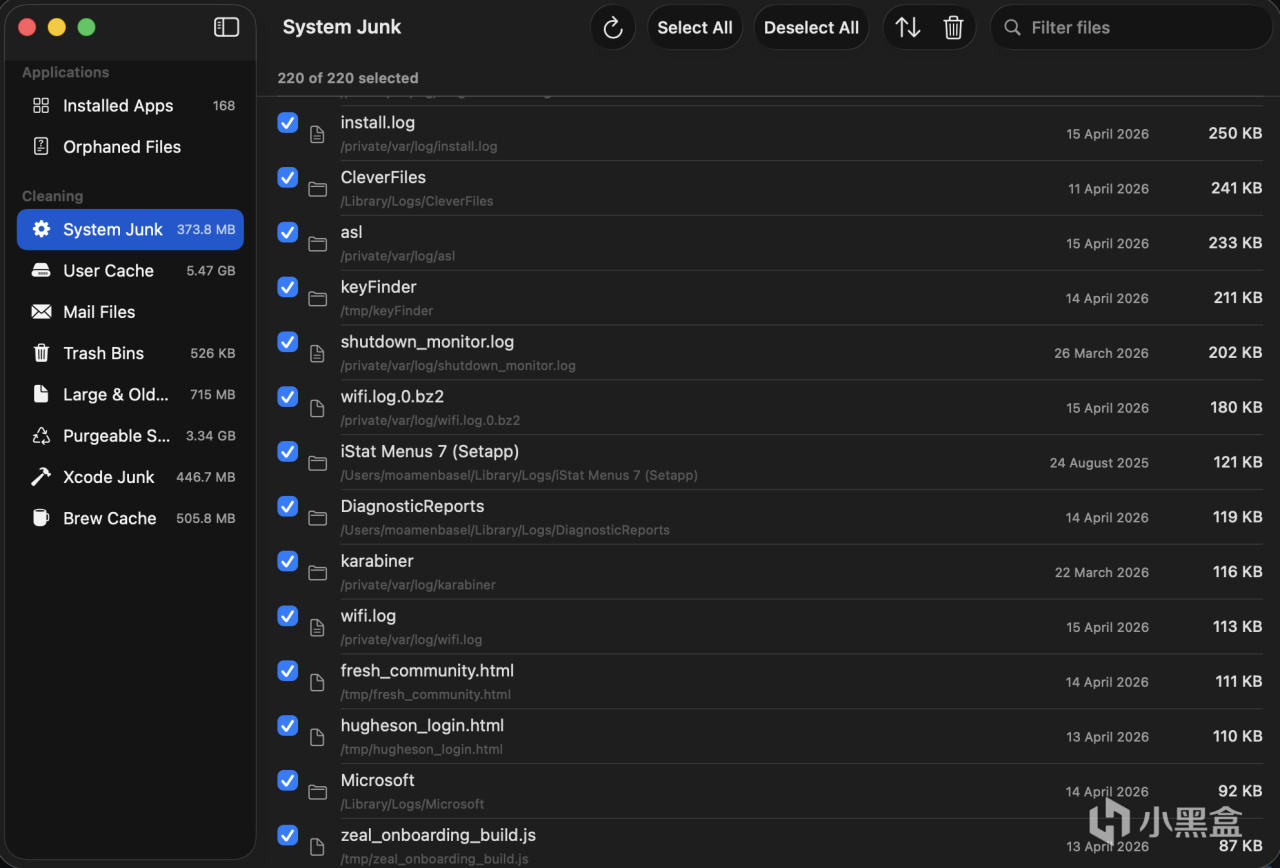
Task: Click the Purgeable Space recycle icon
Action: 41,436
